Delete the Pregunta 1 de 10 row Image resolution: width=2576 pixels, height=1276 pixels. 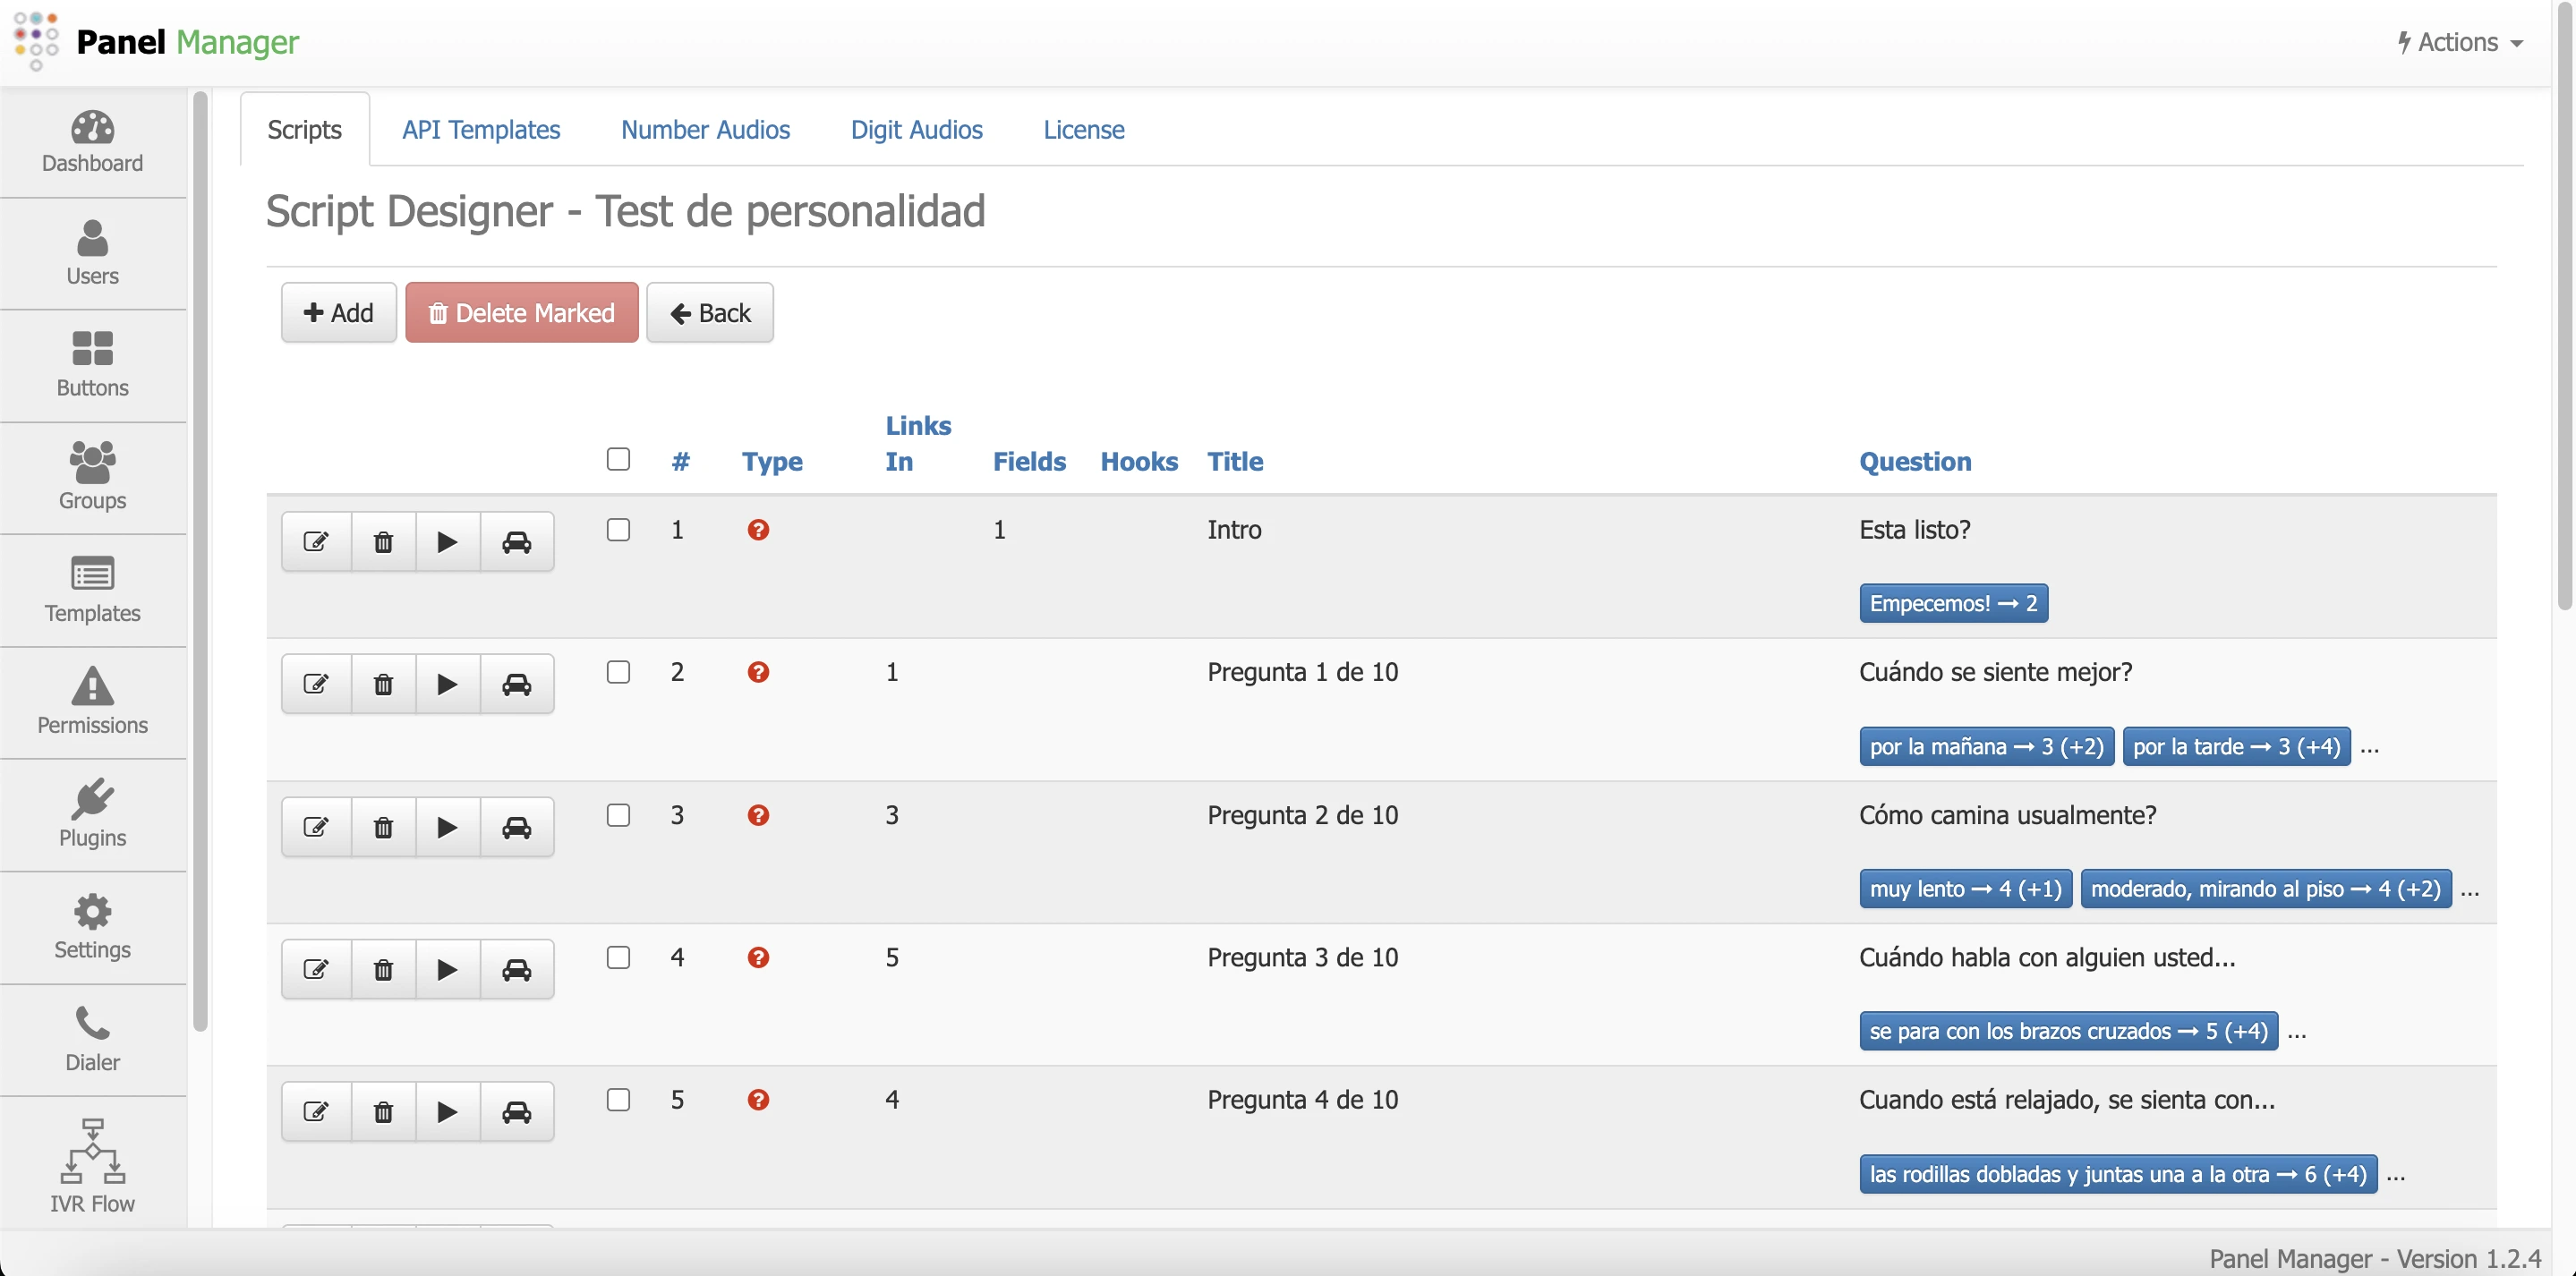383,684
